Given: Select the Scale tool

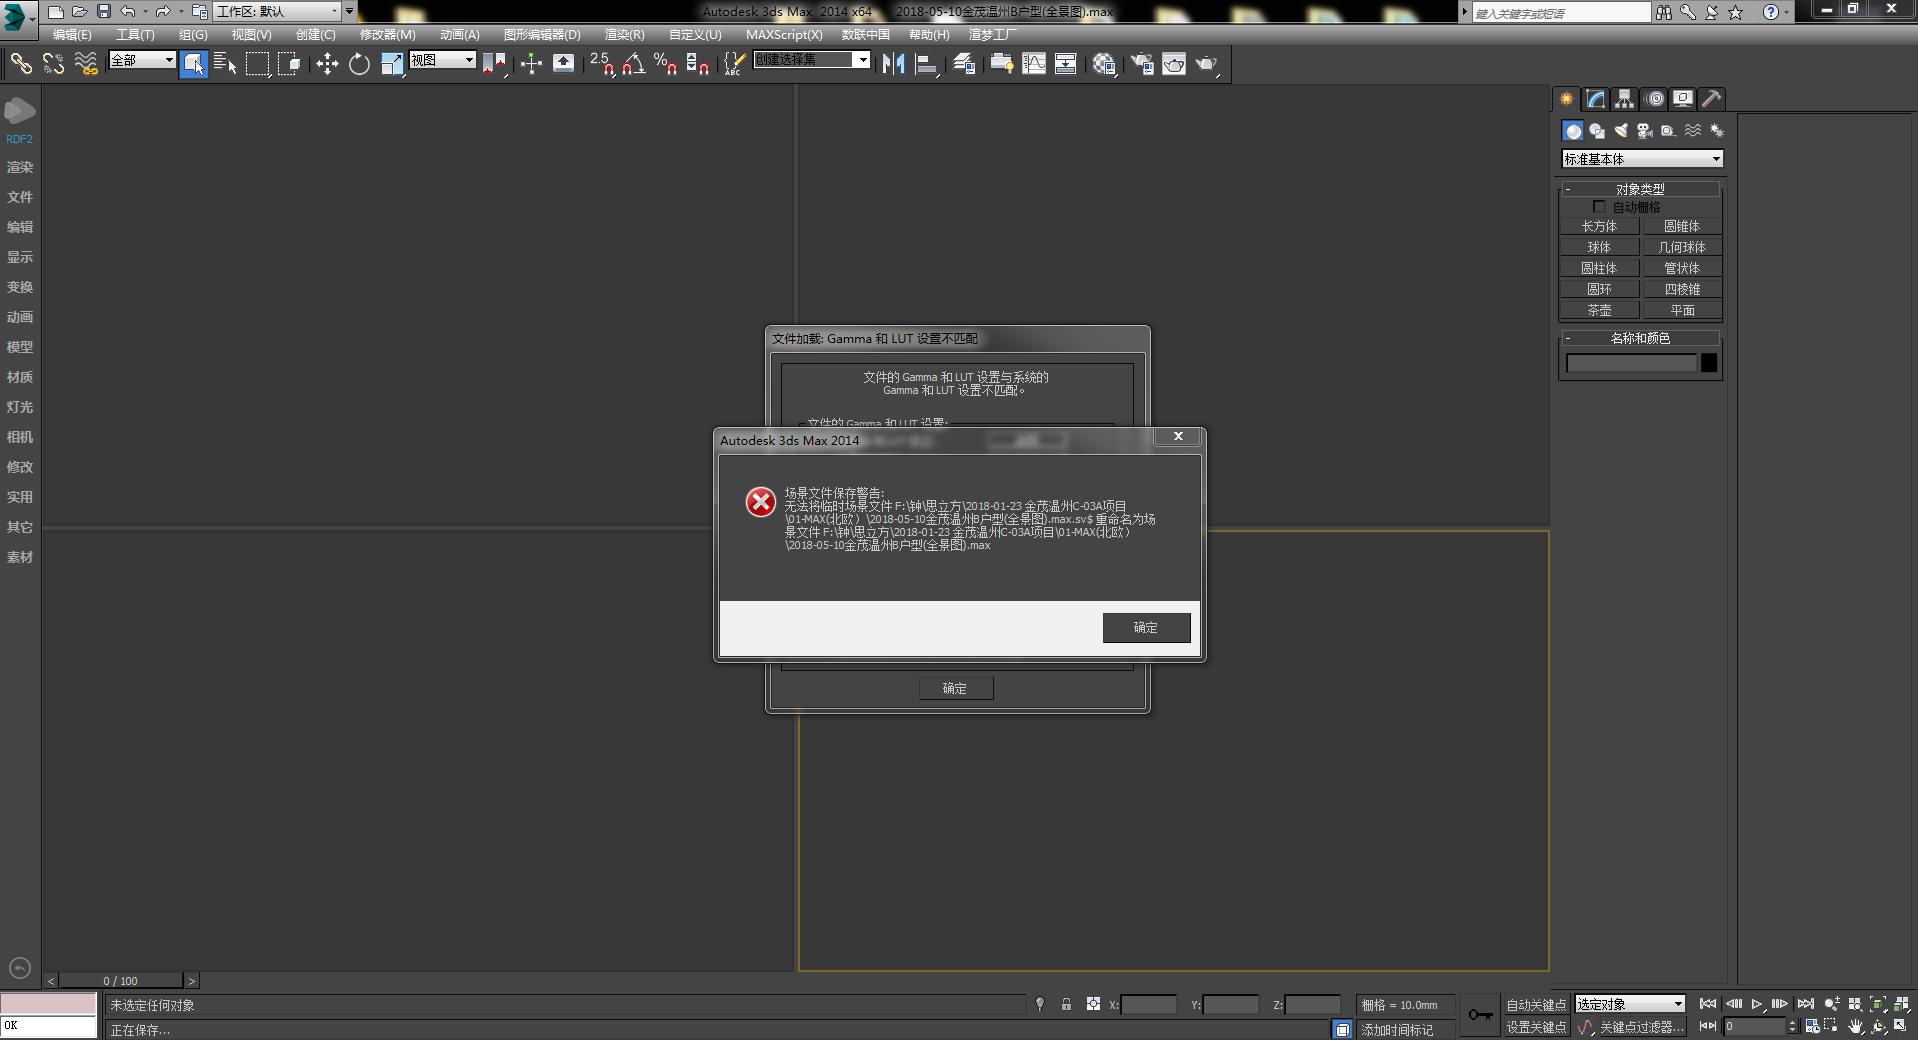Looking at the screenshot, I should point(392,64).
